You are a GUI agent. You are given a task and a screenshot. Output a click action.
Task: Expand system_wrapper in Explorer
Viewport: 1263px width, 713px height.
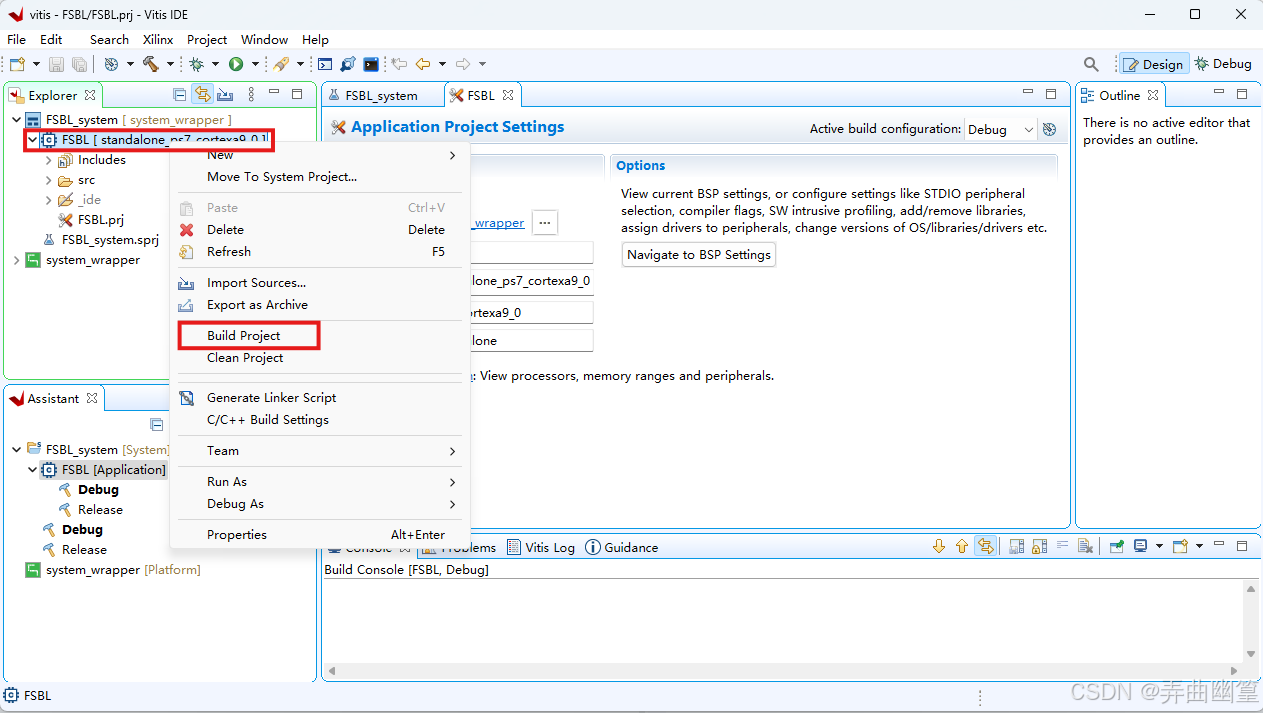pyautogui.click(x=17, y=260)
